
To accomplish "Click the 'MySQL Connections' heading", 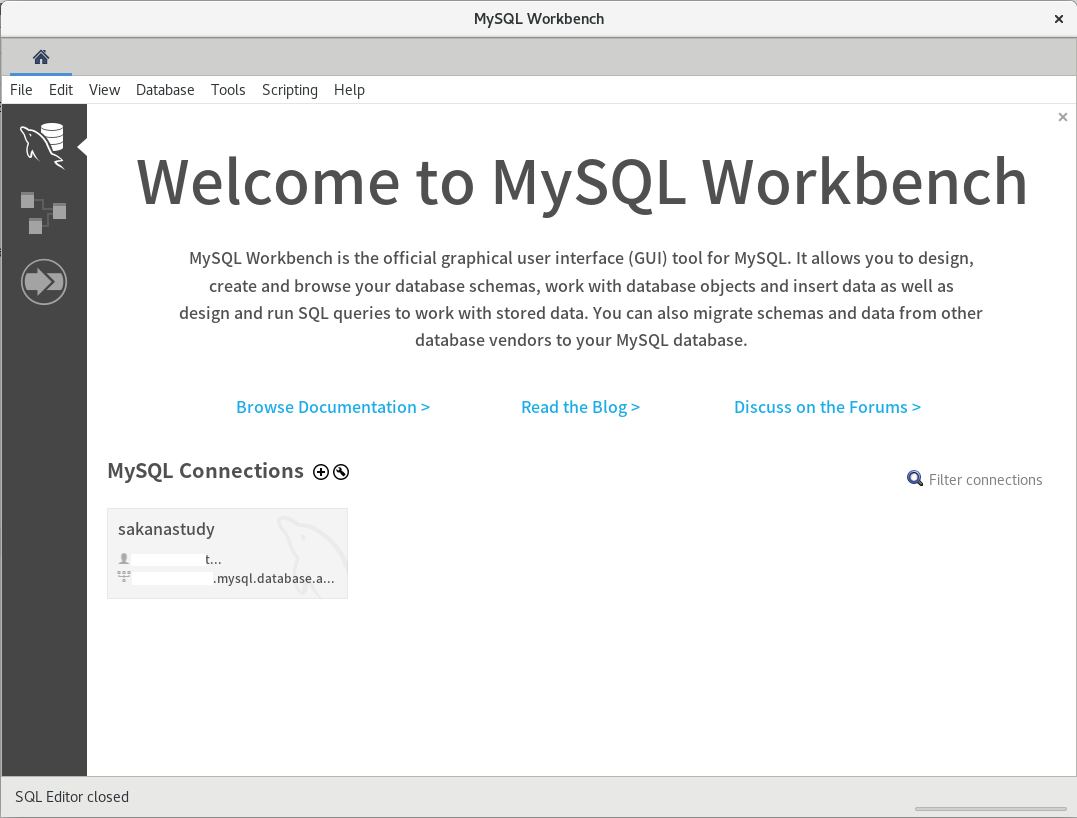I will [205, 471].
